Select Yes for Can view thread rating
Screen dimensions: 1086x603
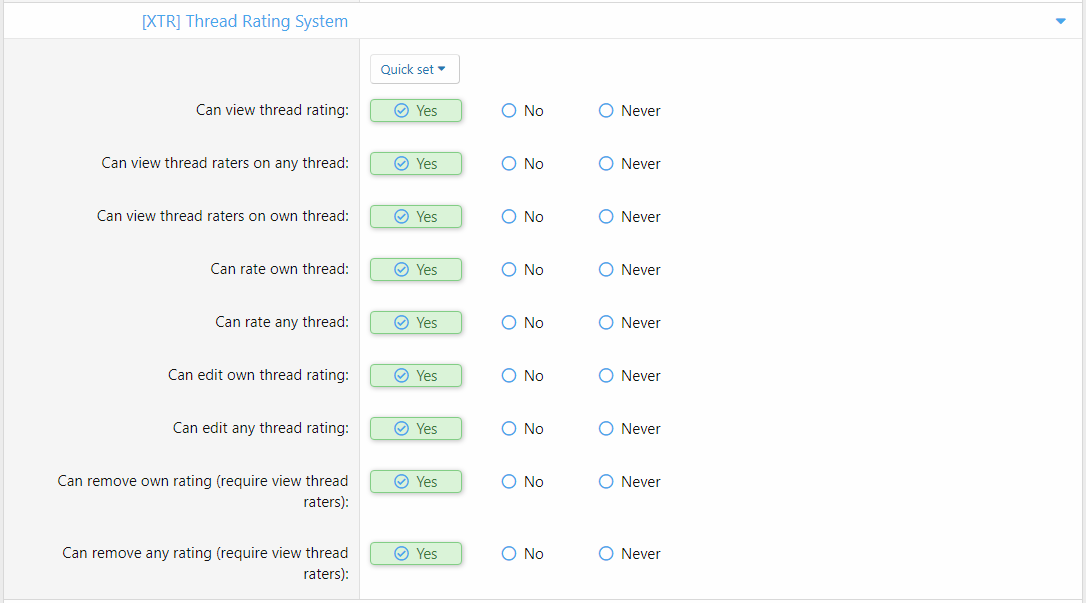[416, 111]
